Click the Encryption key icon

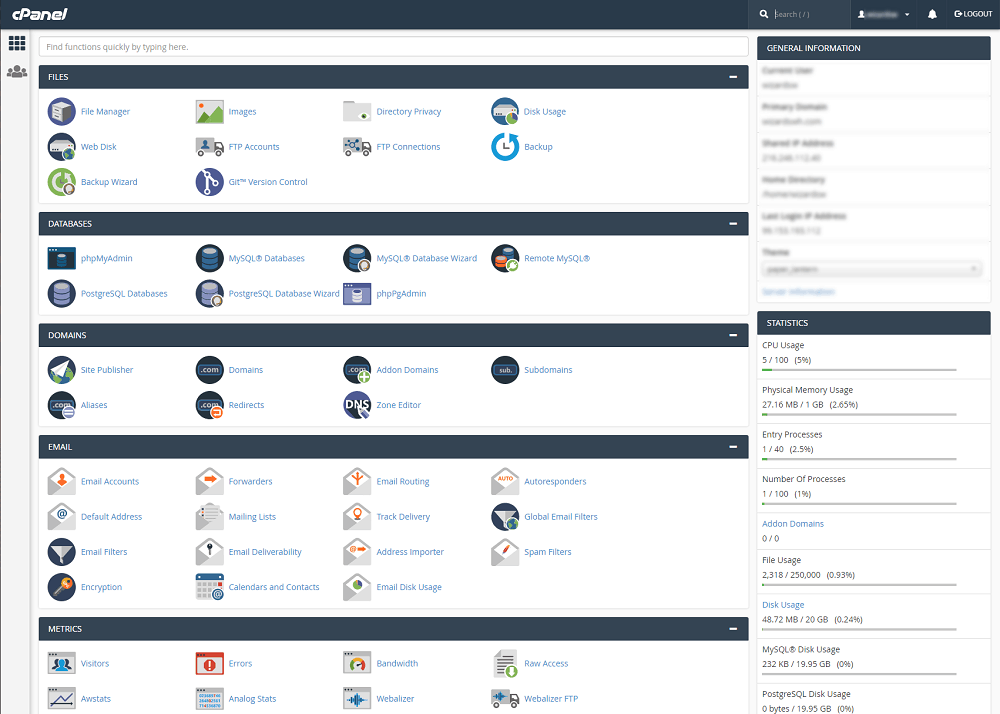(62, 587)
